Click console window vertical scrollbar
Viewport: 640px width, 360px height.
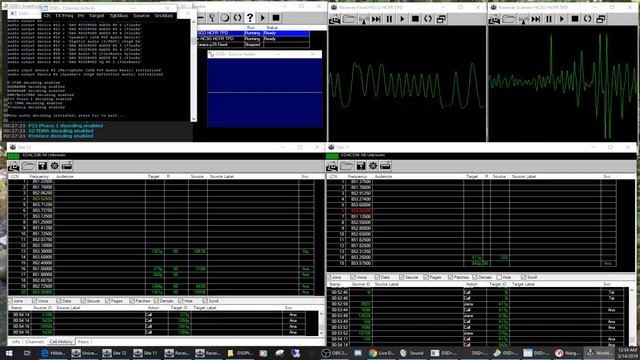194,69
